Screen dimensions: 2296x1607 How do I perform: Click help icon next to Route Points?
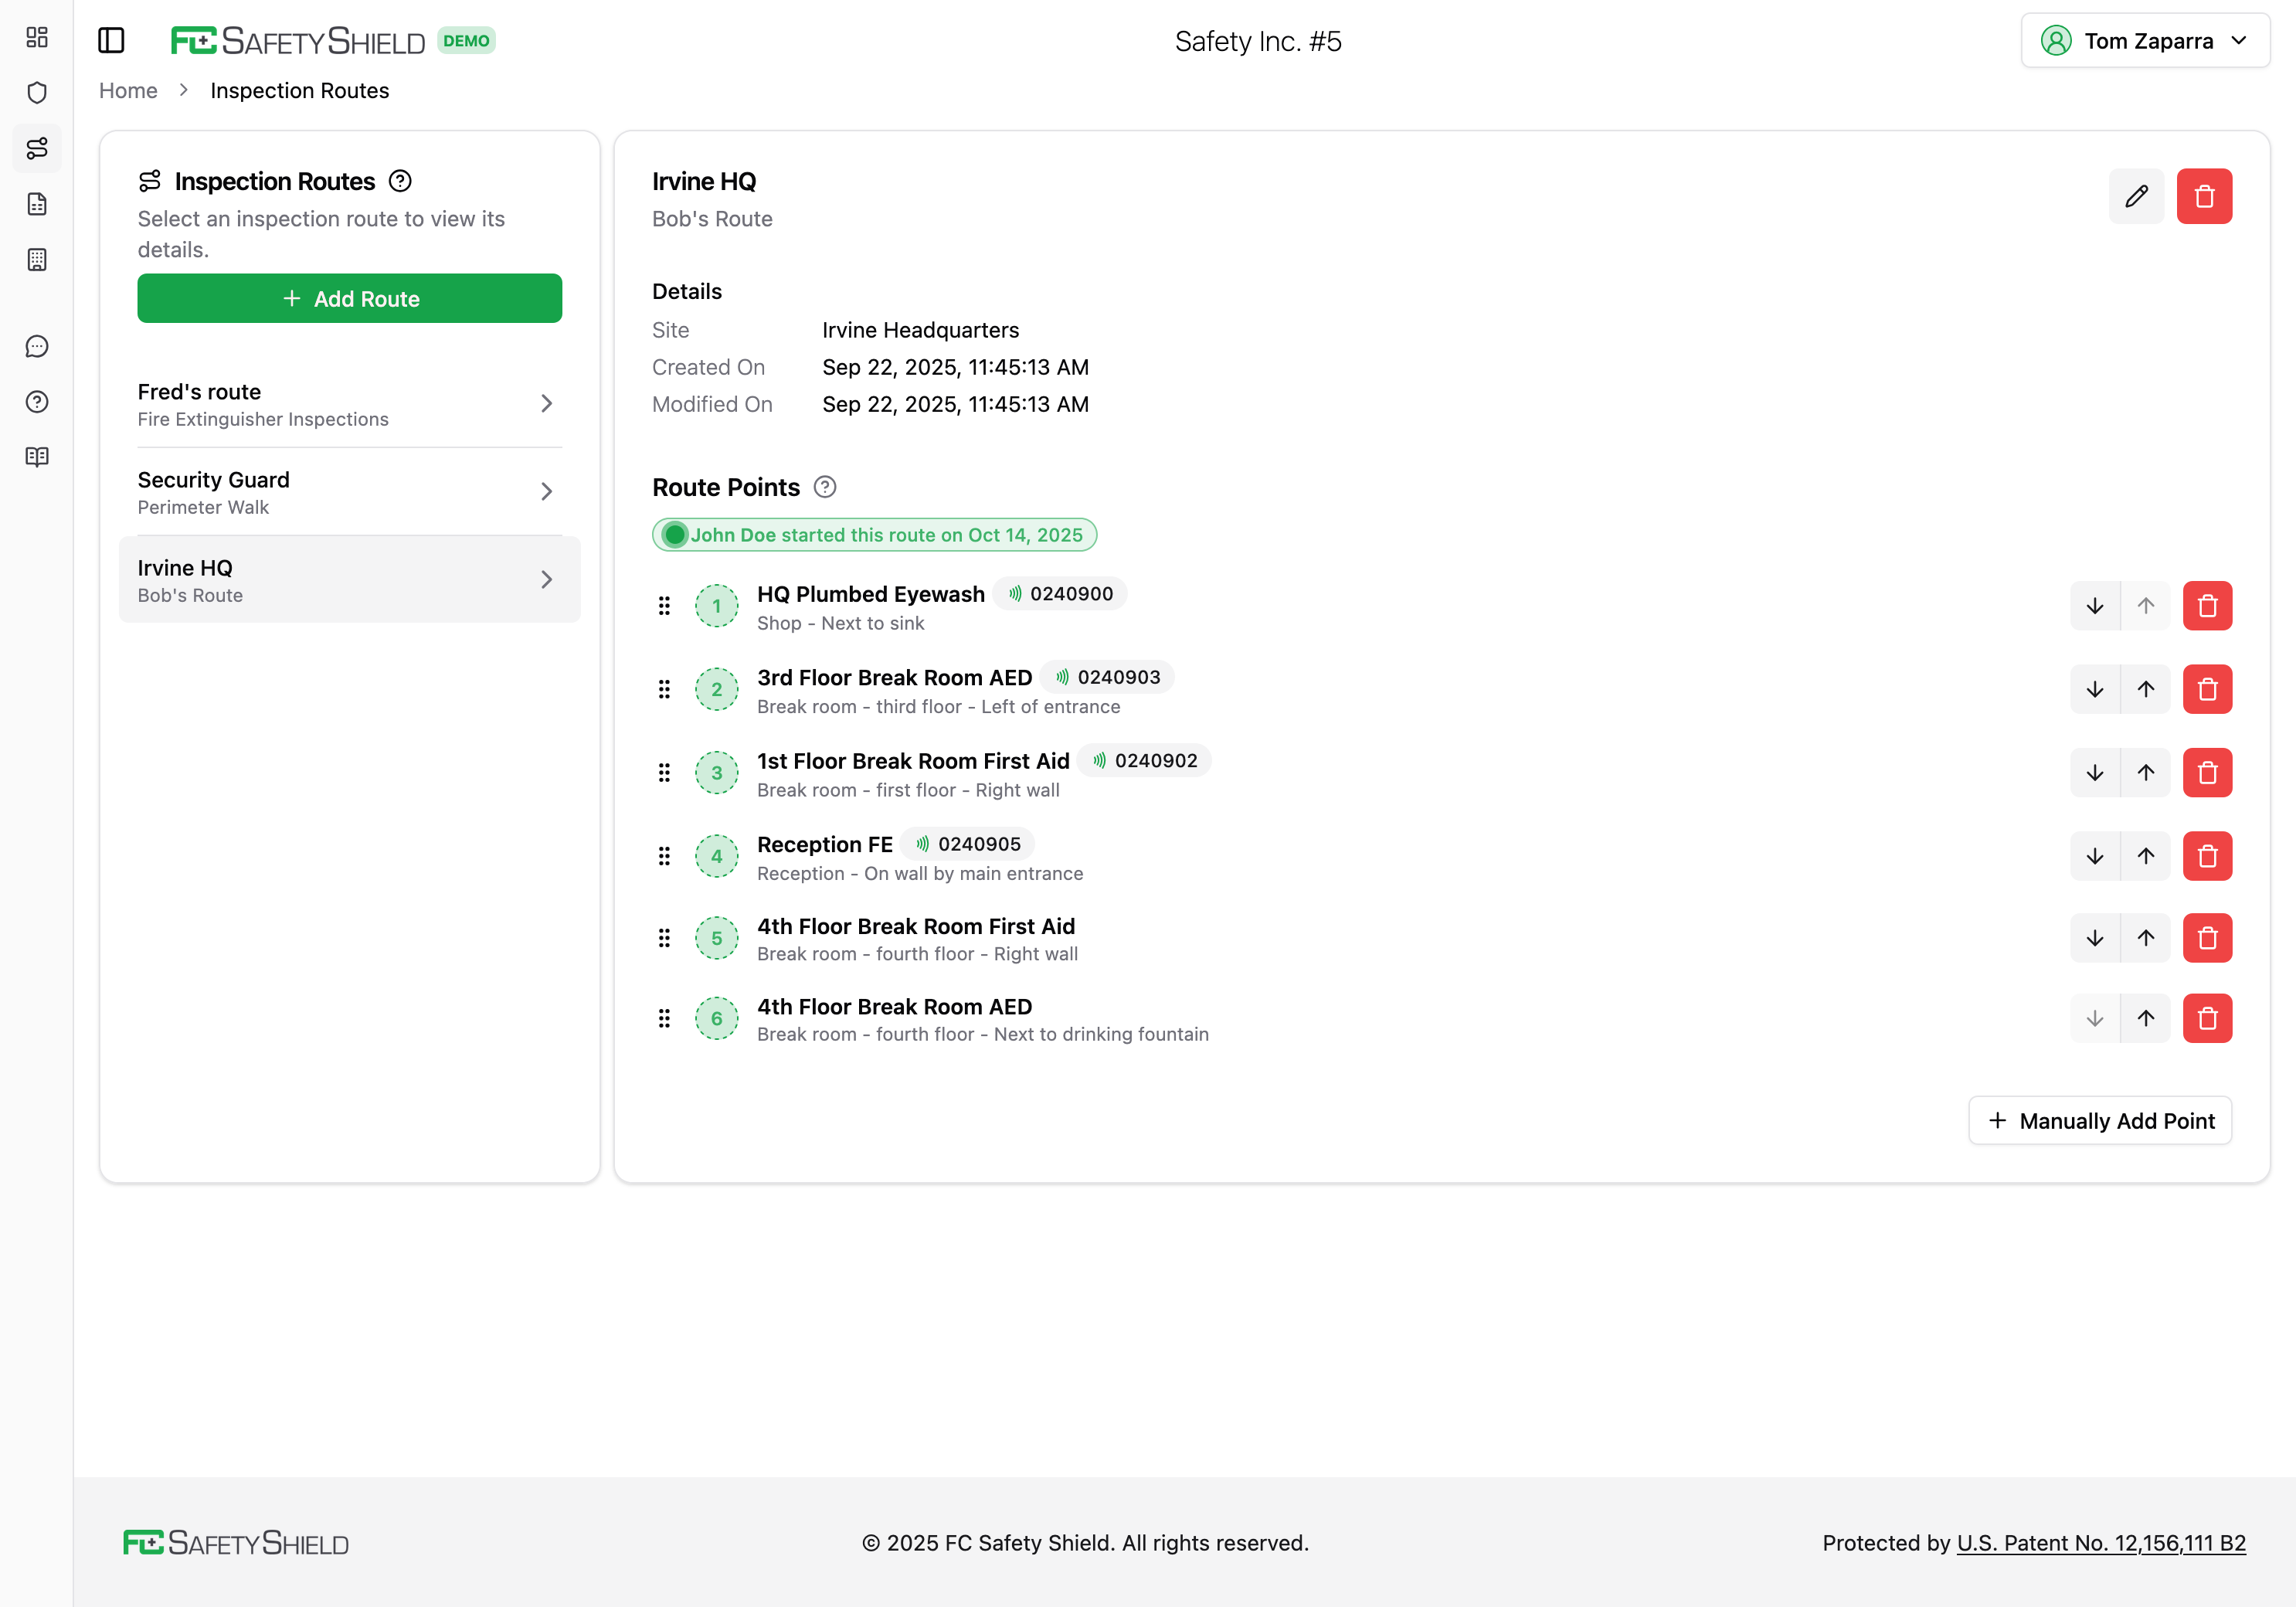click(824, 487)
